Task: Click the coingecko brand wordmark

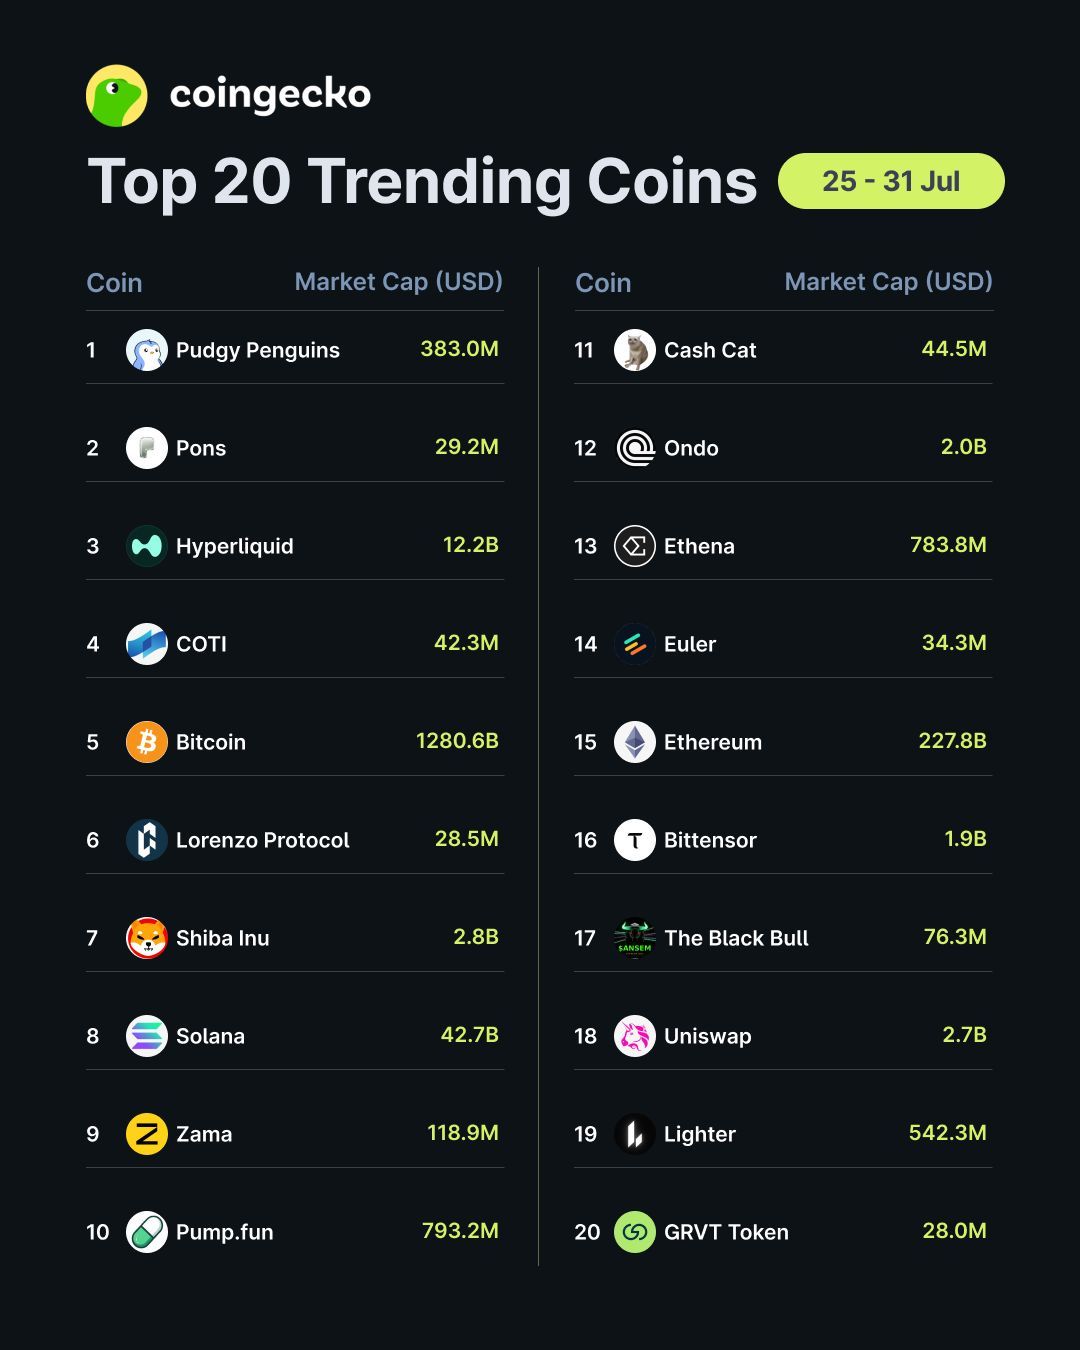Action: pyautogui.click(x=270, y=95)
